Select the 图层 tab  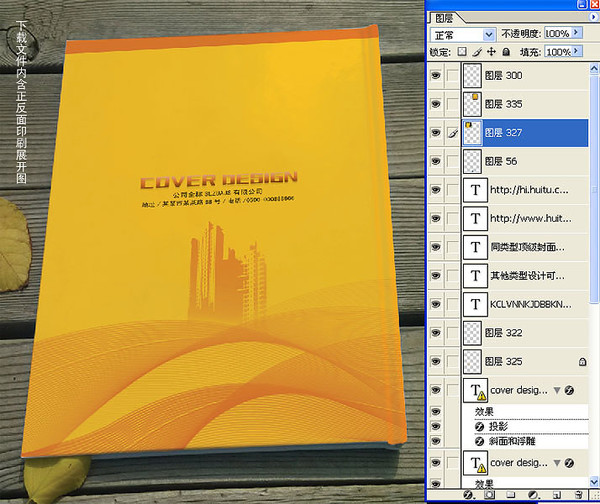click(444, 18)
